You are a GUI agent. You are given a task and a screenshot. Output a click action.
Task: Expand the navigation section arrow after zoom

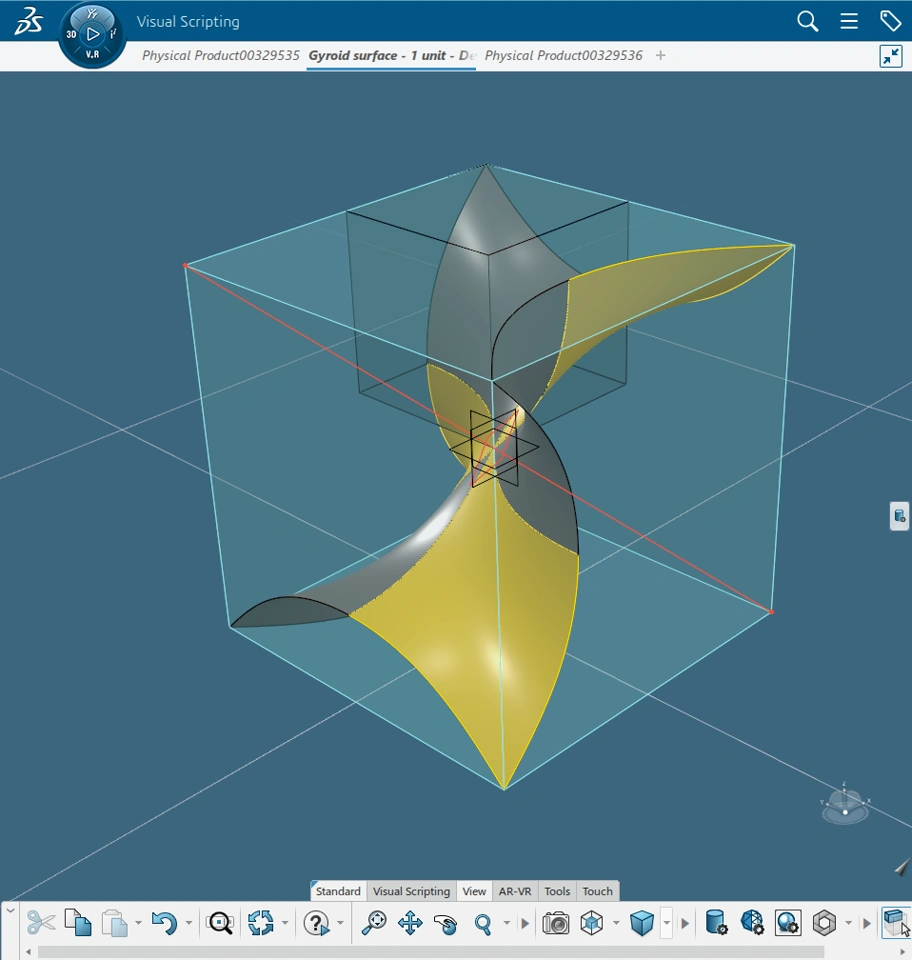click(x=525, y=923)
